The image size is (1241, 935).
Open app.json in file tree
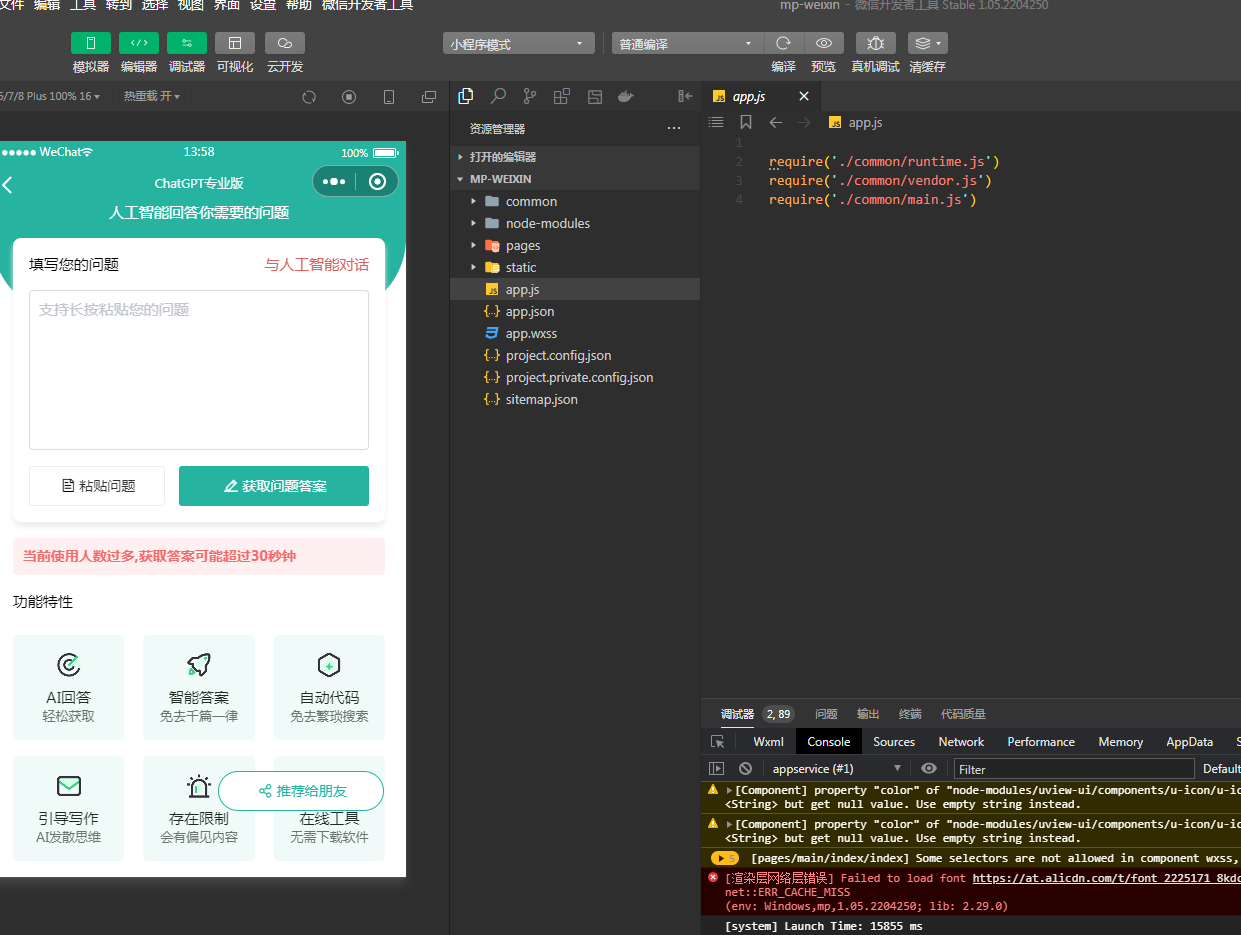point(575,311)
